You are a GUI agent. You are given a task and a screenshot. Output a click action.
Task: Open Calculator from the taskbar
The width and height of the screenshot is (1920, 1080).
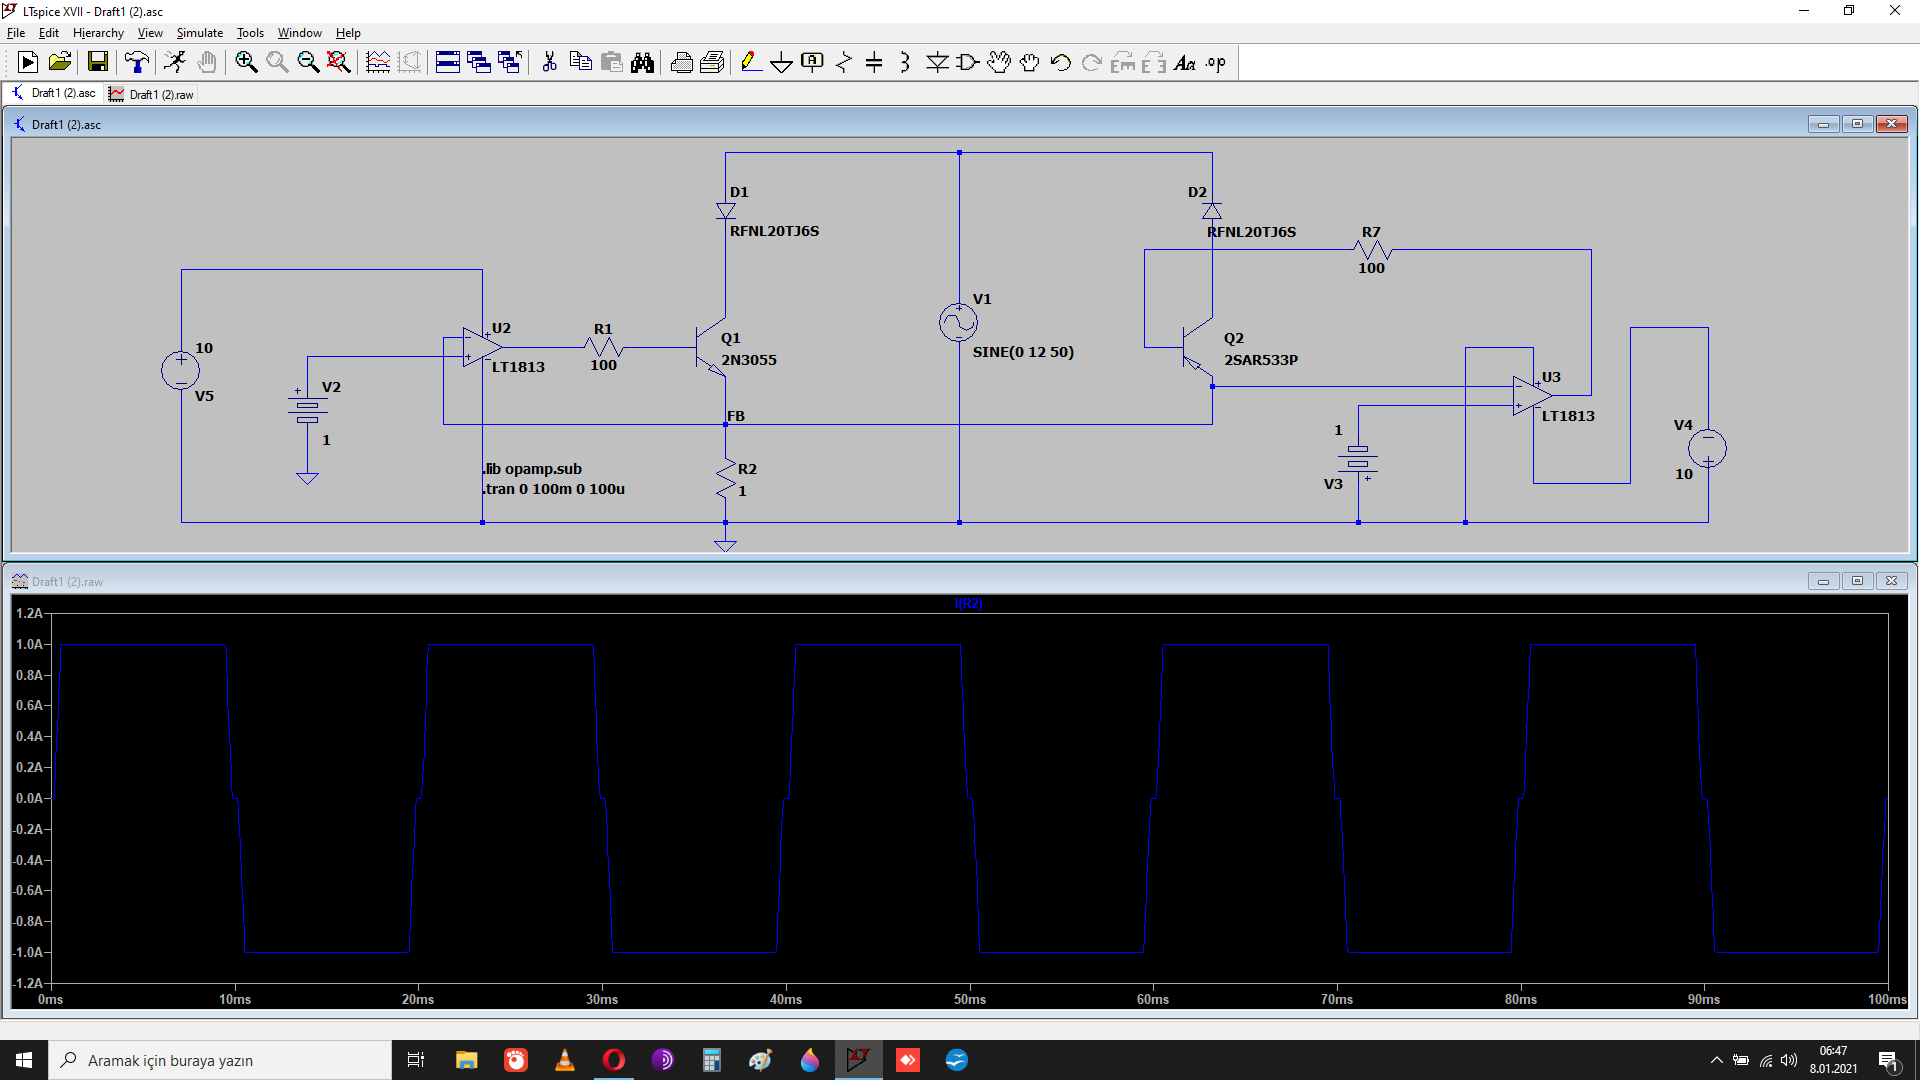(712, 1060)
